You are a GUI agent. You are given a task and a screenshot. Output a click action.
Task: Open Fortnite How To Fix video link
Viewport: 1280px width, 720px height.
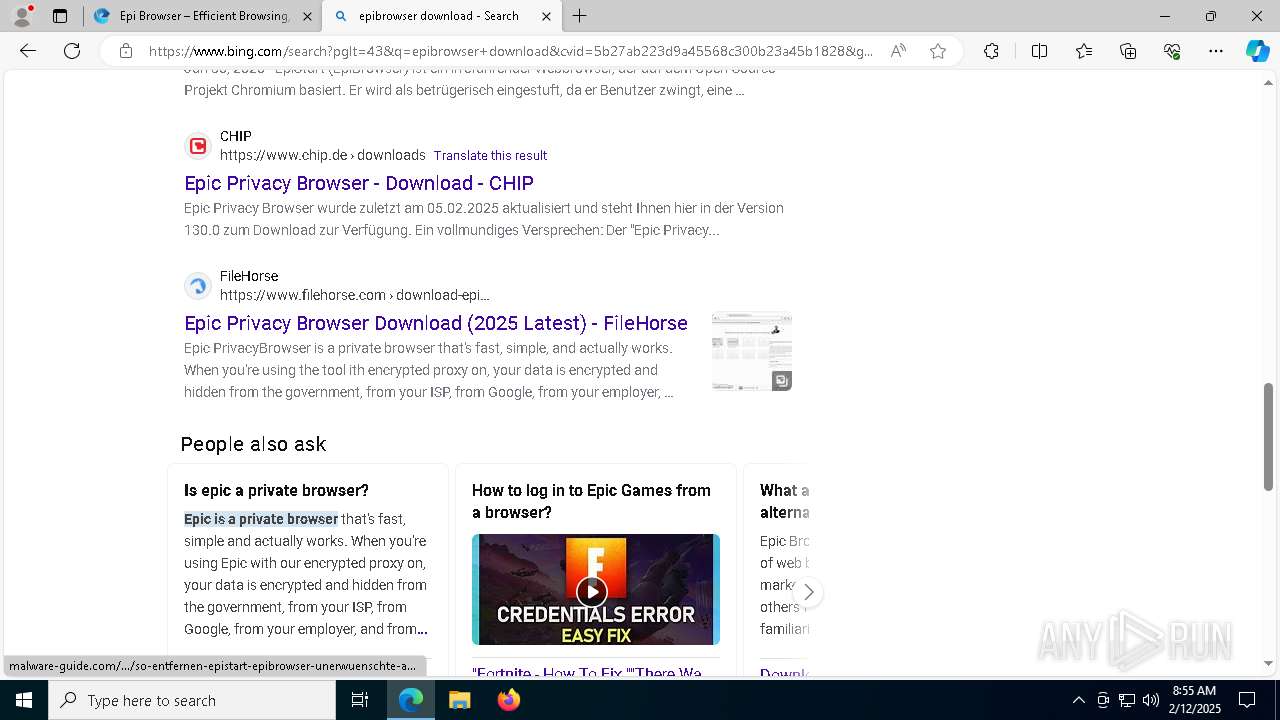[587, 672]
